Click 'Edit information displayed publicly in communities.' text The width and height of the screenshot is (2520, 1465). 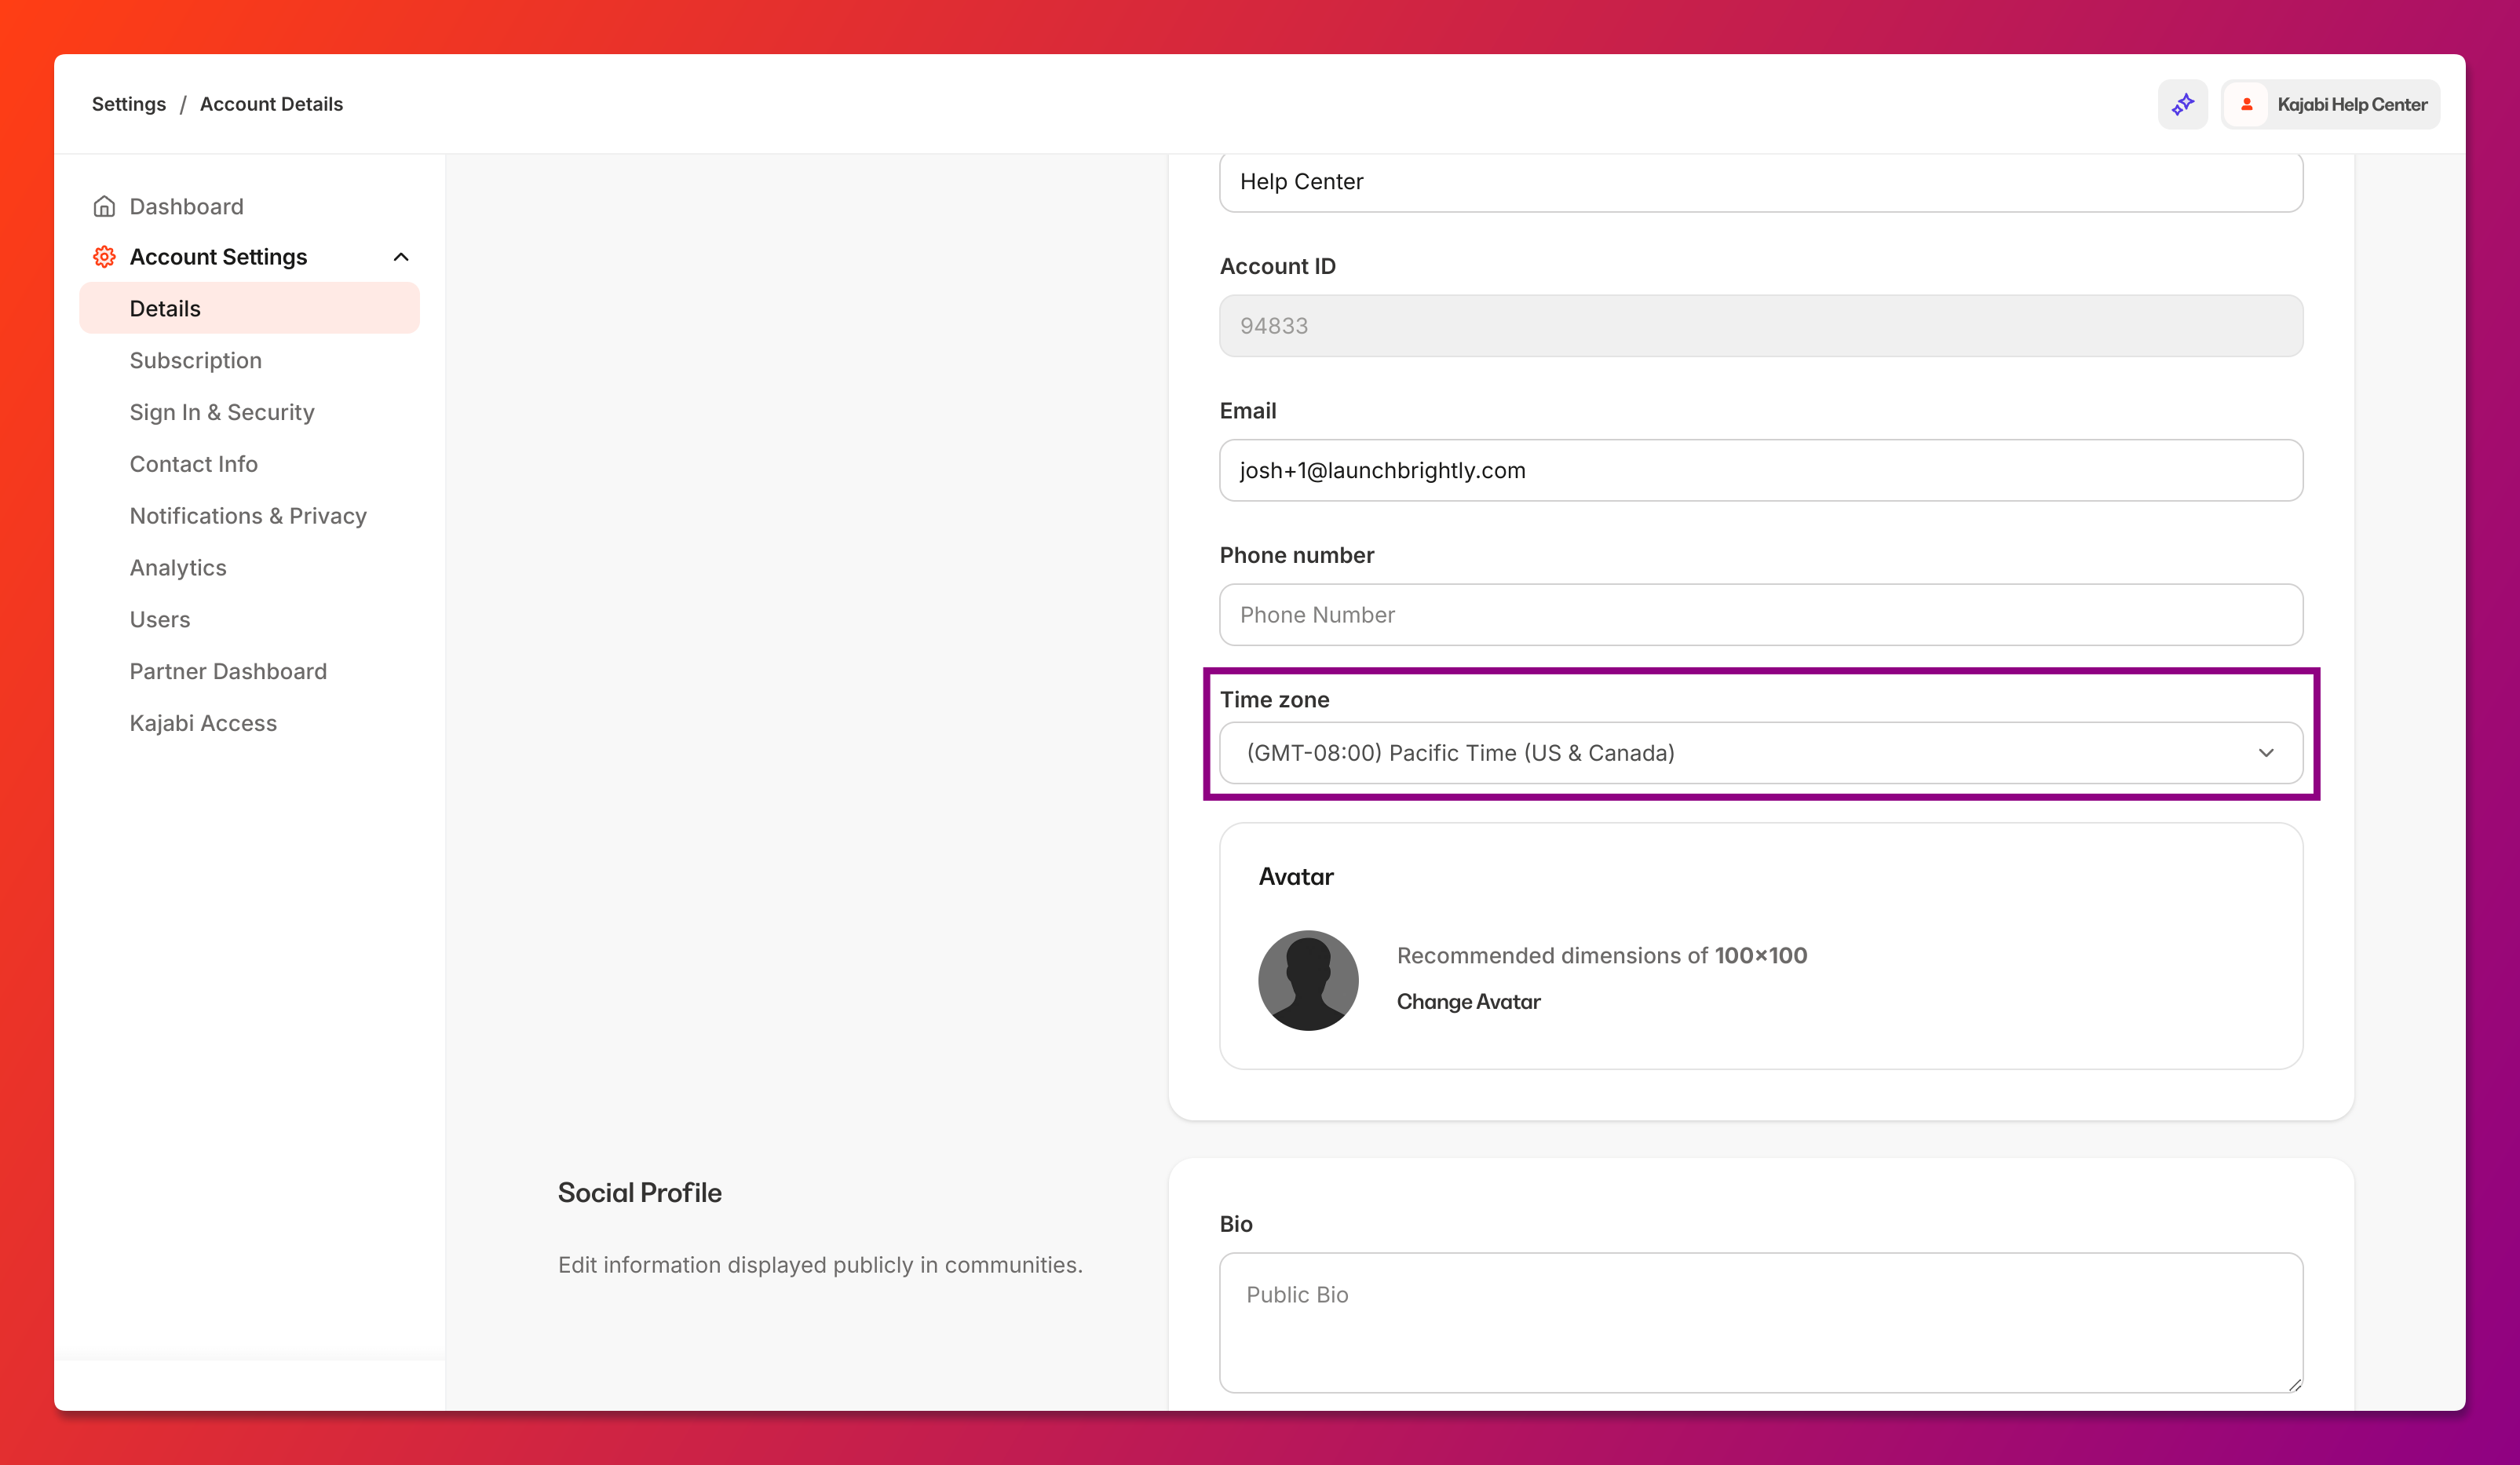coord(820,1265)
